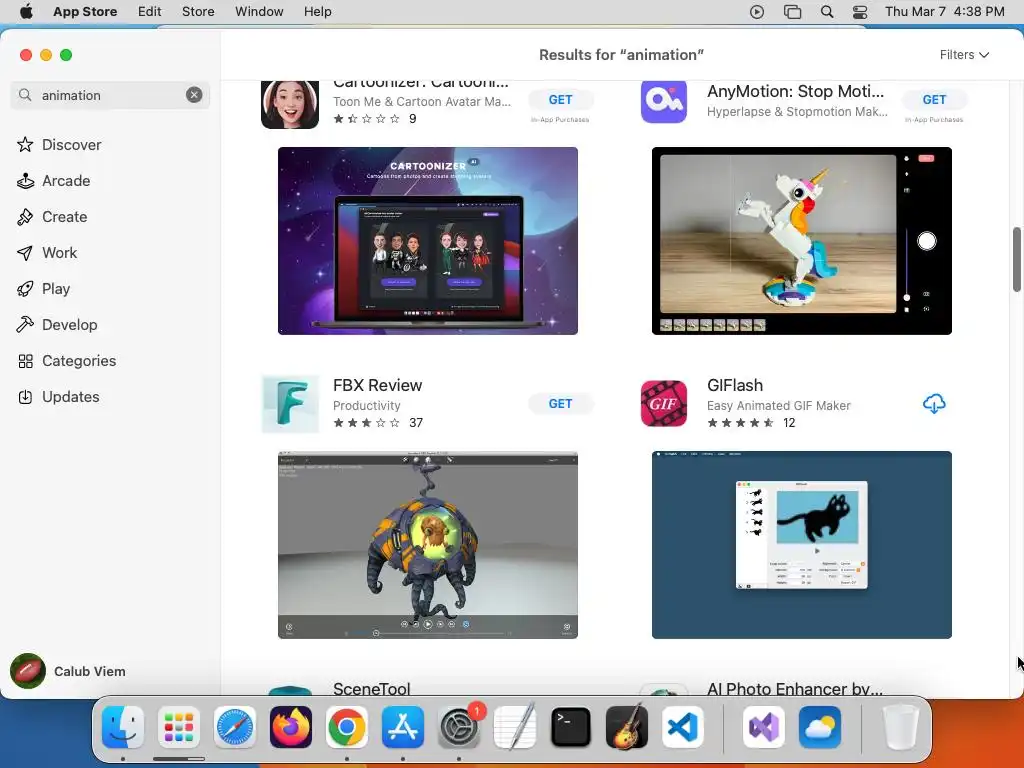Viewport: 1024px width, 768px height.
Task: View the GIFlash cat screenshot
Action: 801,545
